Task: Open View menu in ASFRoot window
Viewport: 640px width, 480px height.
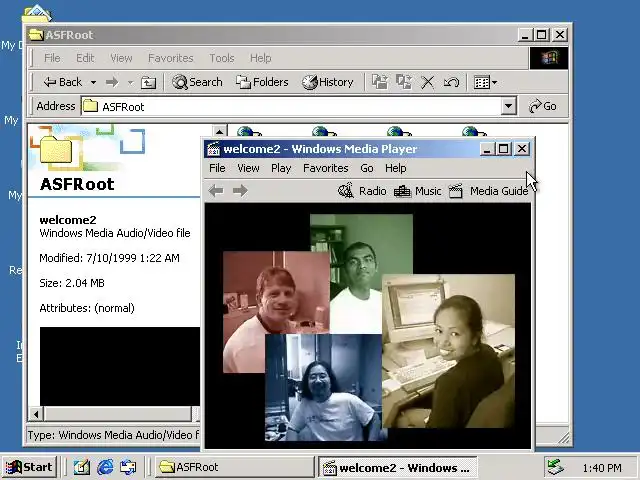Action: point(121,58)
